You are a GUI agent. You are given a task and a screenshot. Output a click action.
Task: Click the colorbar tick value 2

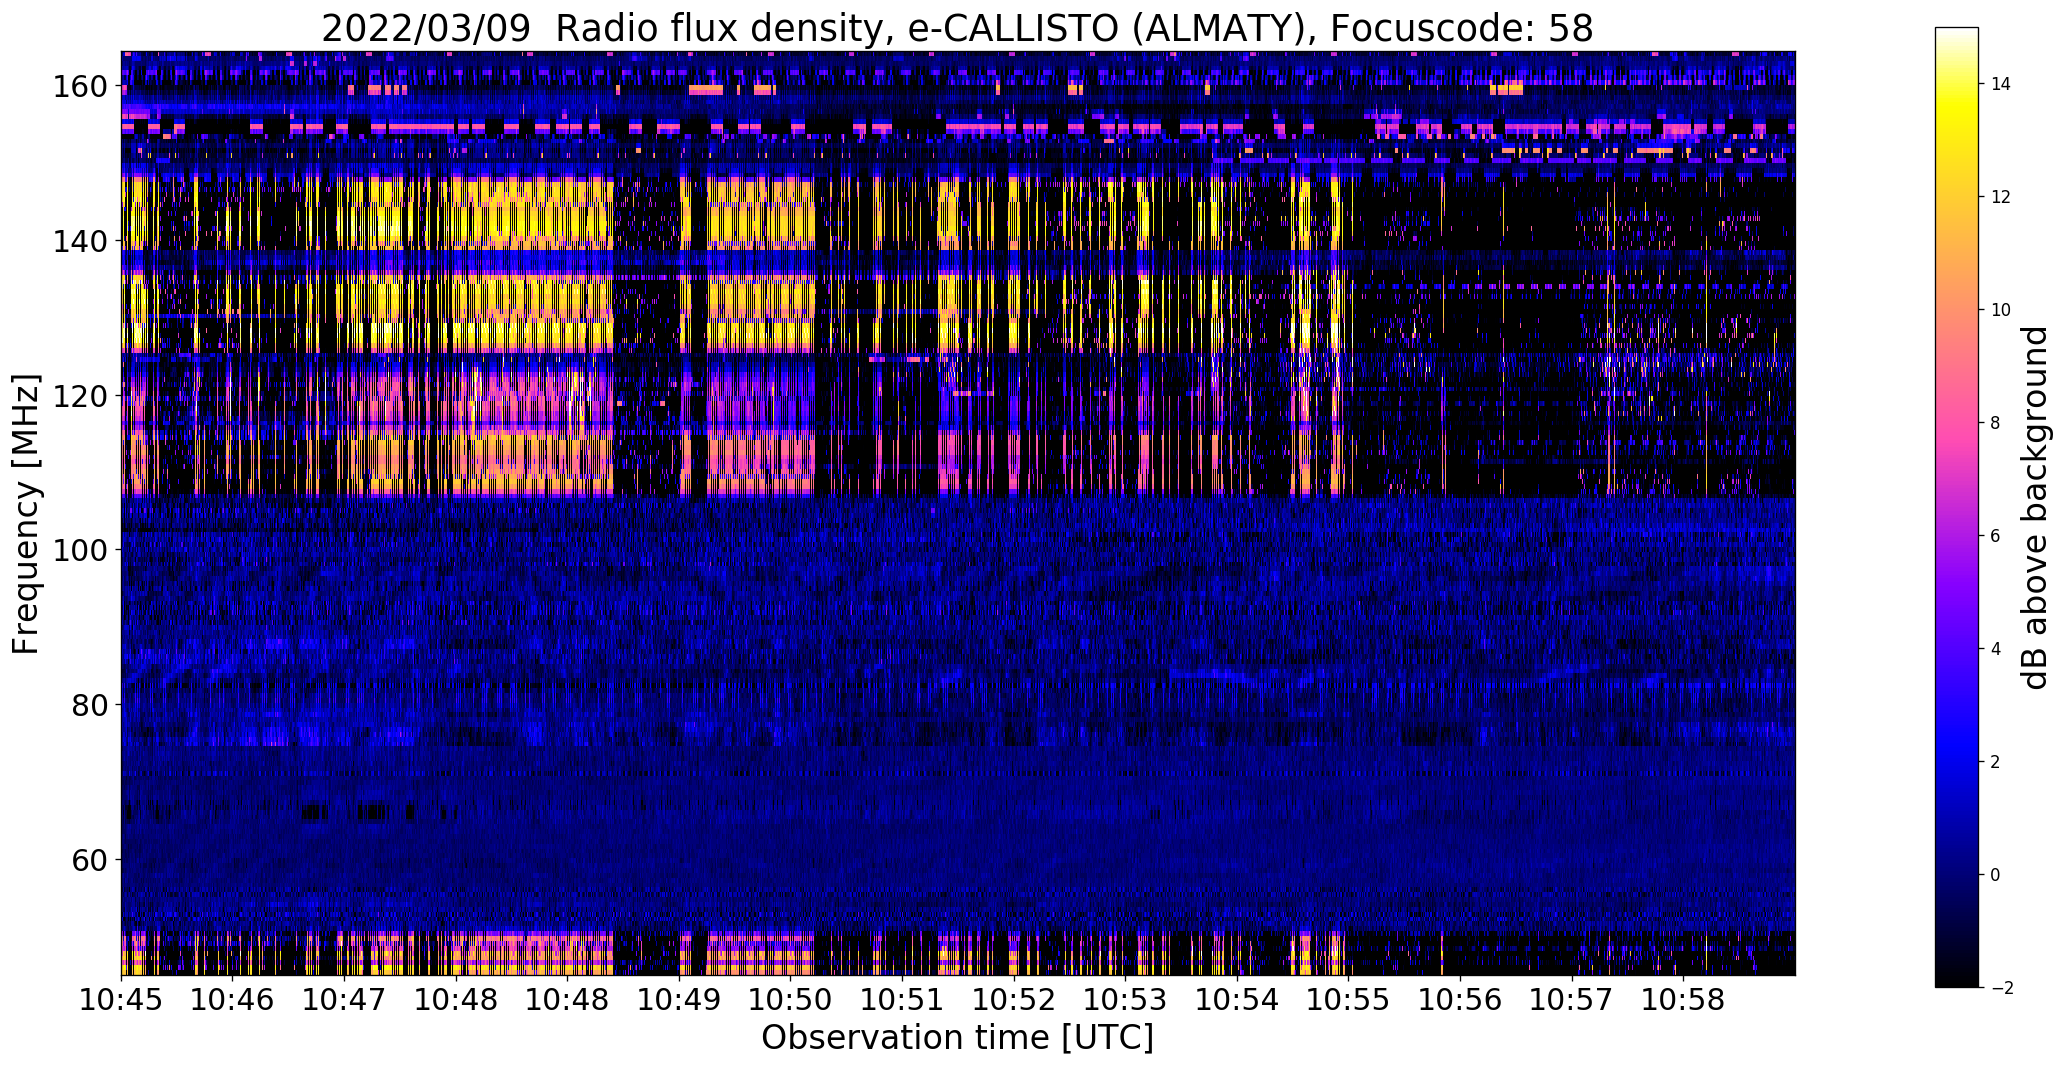tap(1996, 762)
